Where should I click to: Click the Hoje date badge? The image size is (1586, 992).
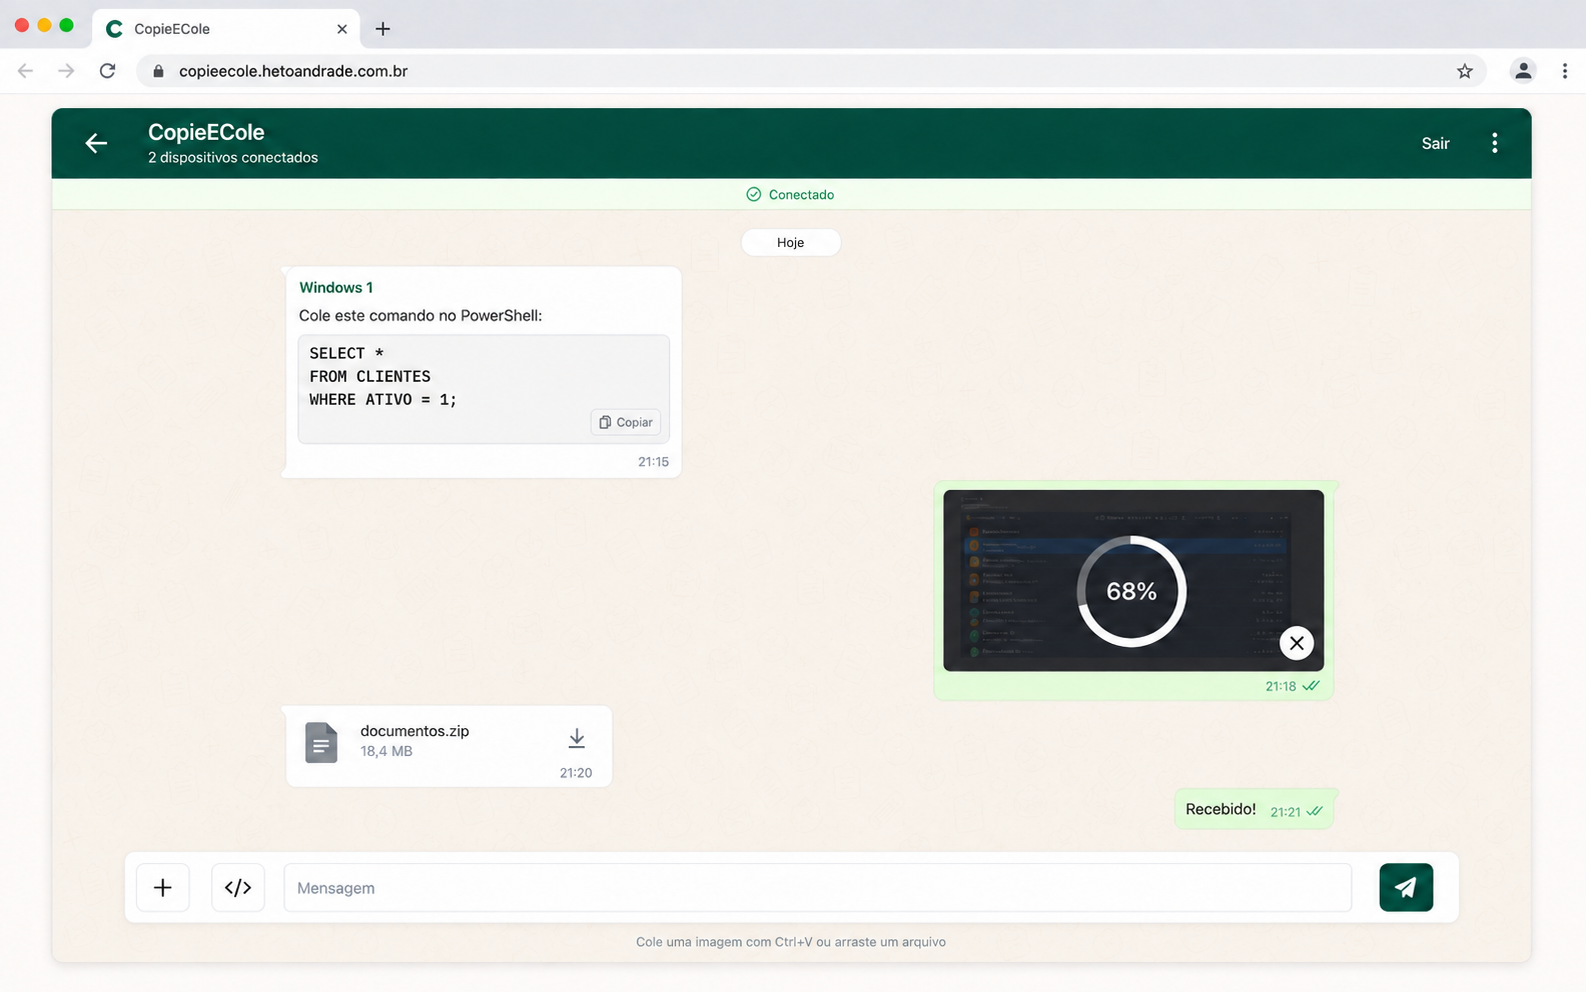(x=790, y=242)
